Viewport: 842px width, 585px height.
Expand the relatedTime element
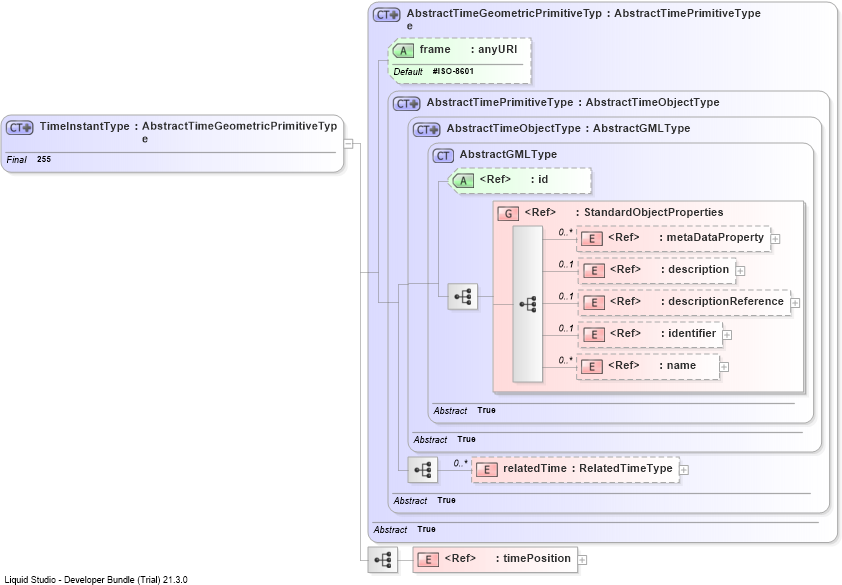684,470
